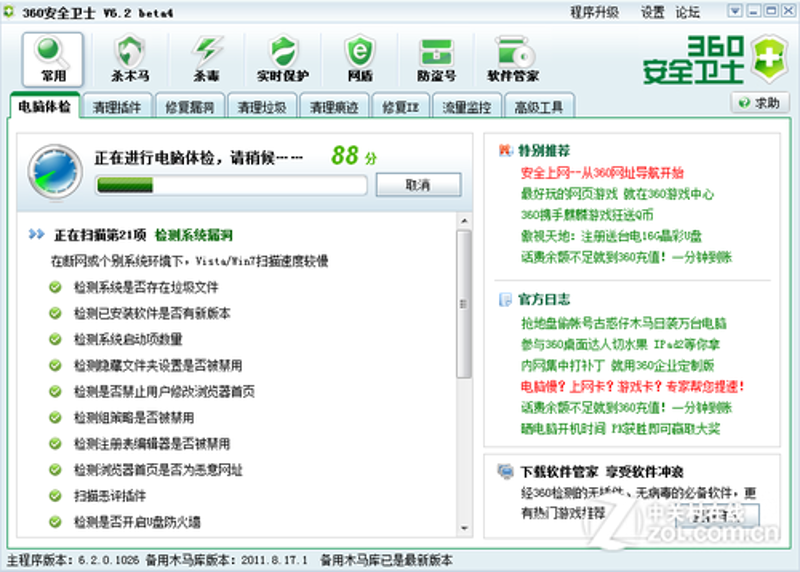The height and width of the screenshot is (572, 800).
Task: Switch to the 电脑体检 tab
Action: click(44, 106)
